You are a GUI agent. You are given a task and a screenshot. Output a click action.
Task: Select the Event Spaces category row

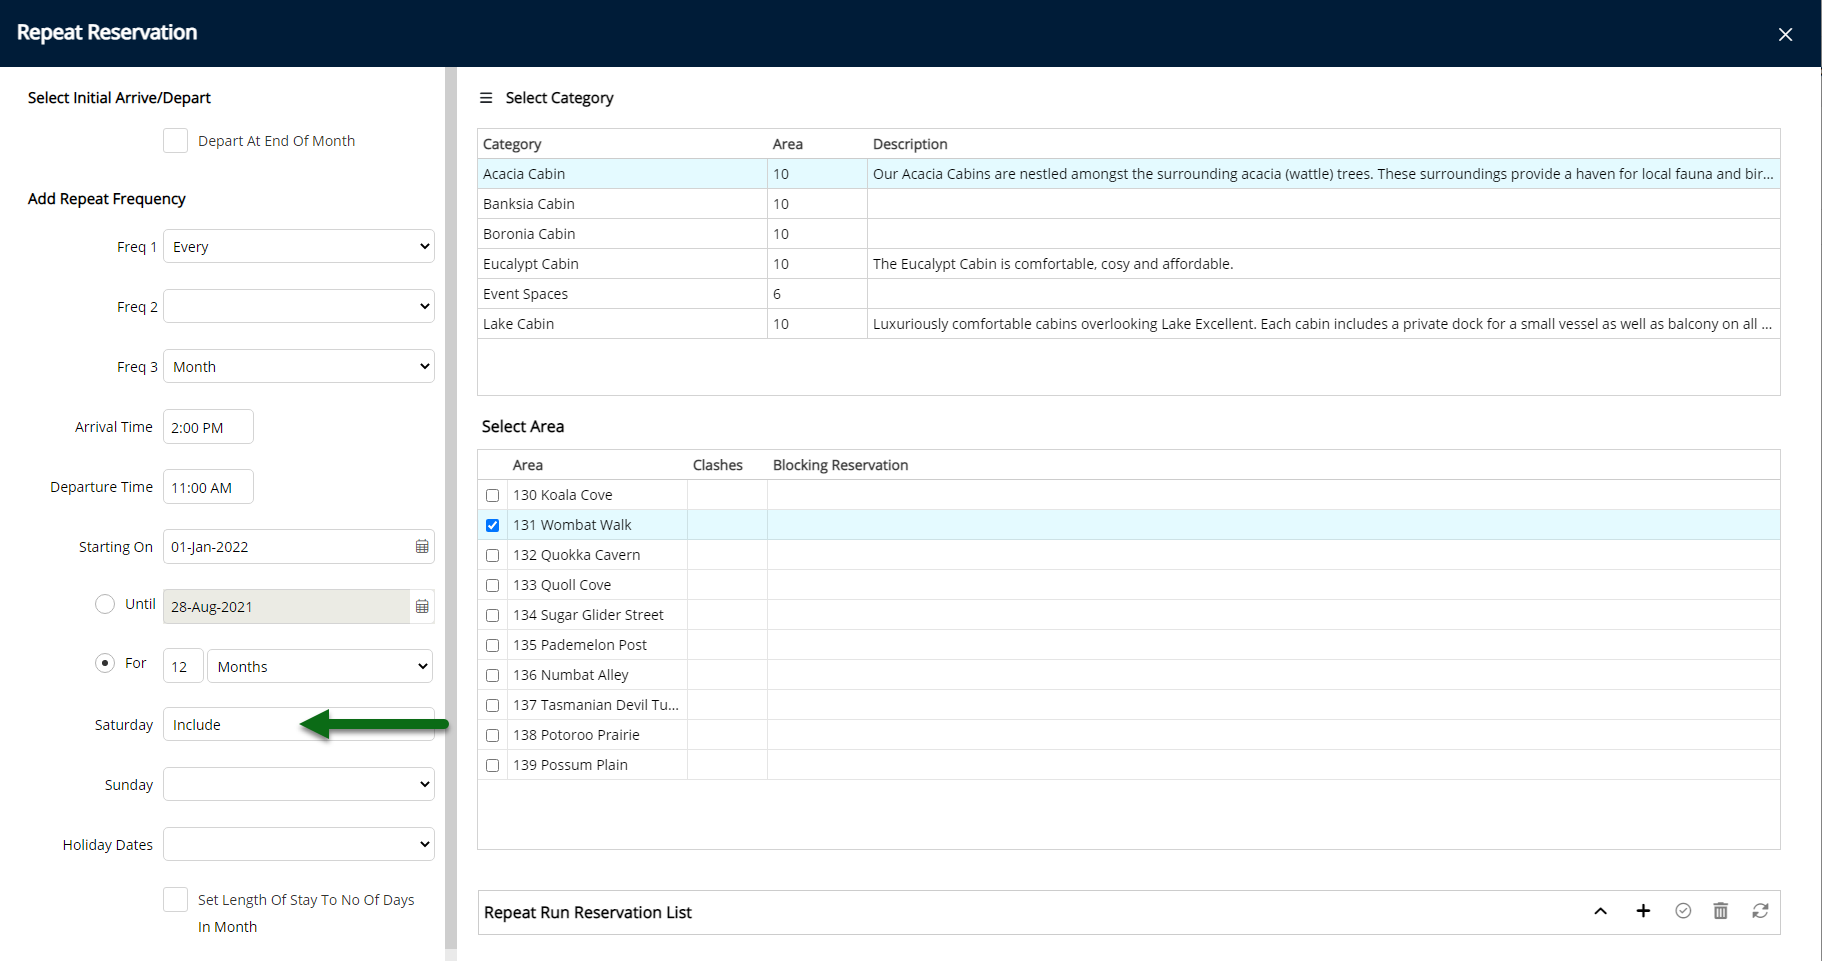1128,294
